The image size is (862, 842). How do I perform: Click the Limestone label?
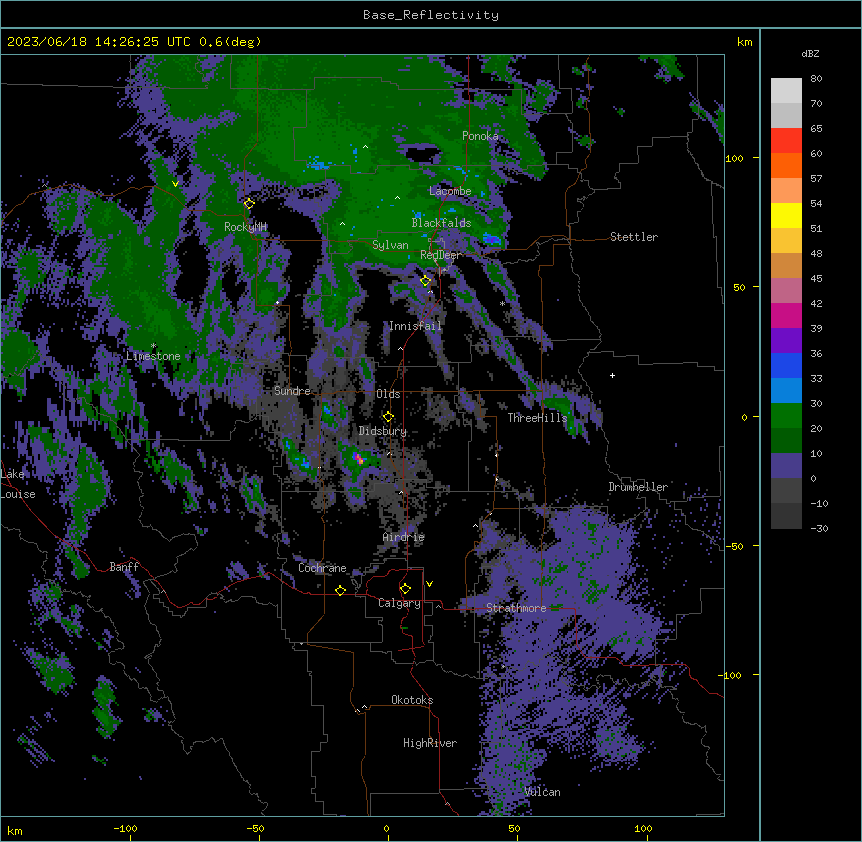coord(153,356)
